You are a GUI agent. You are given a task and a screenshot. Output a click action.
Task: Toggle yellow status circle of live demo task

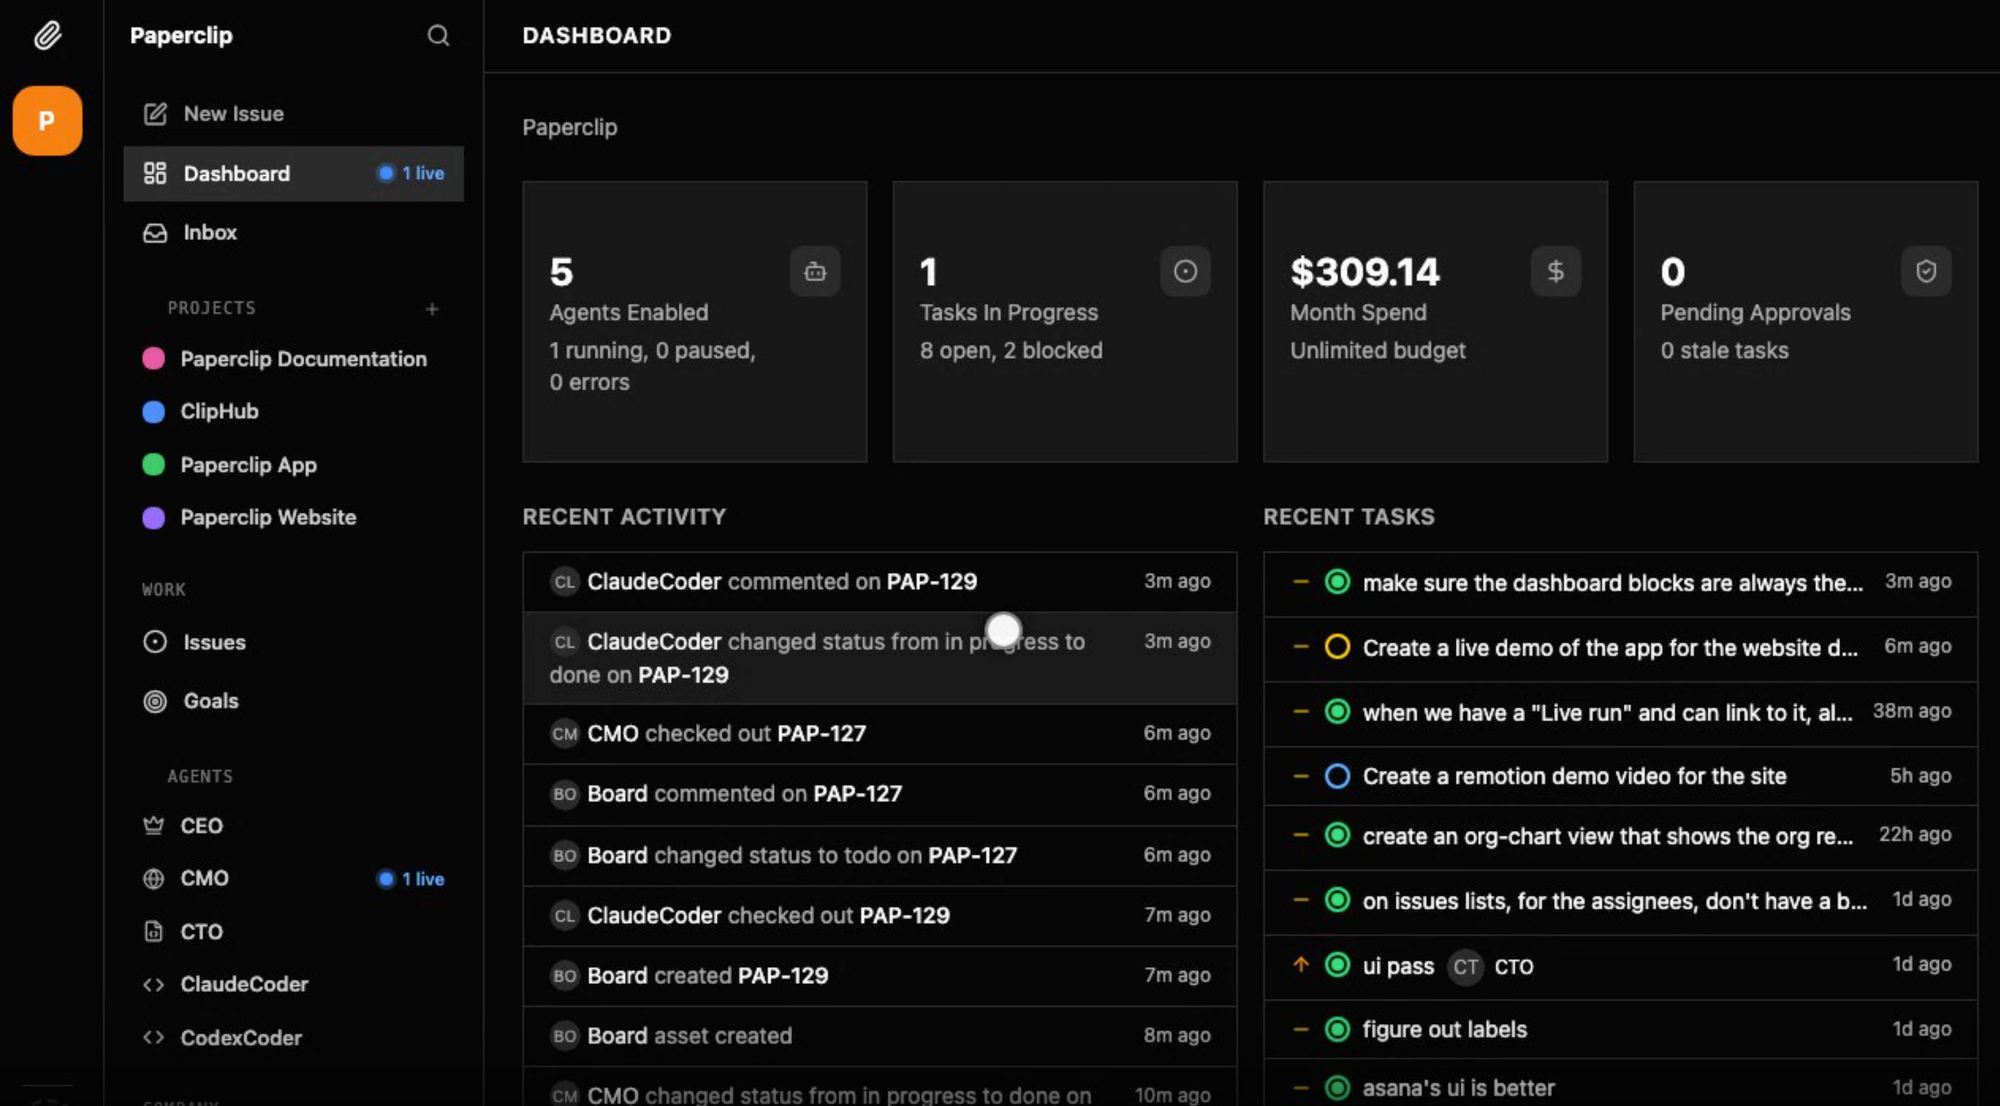(1337, 647)
